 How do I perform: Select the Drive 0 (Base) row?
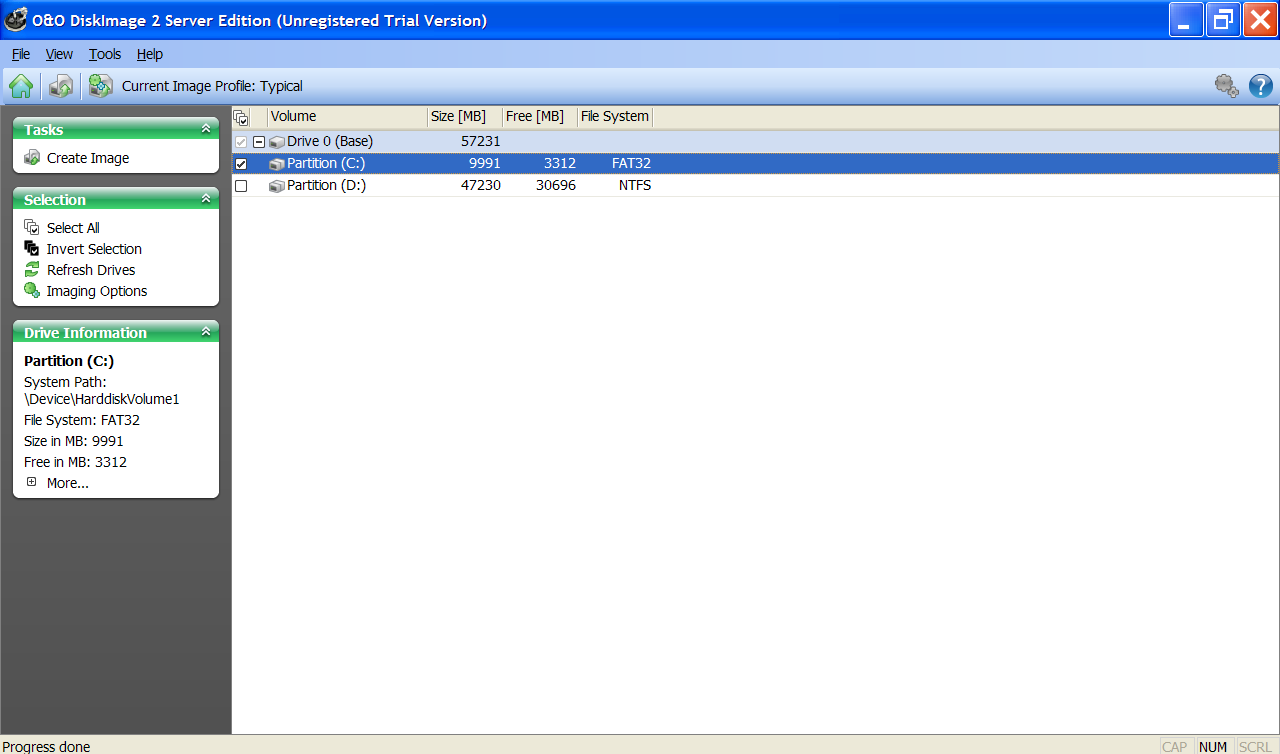coord(755,142)
